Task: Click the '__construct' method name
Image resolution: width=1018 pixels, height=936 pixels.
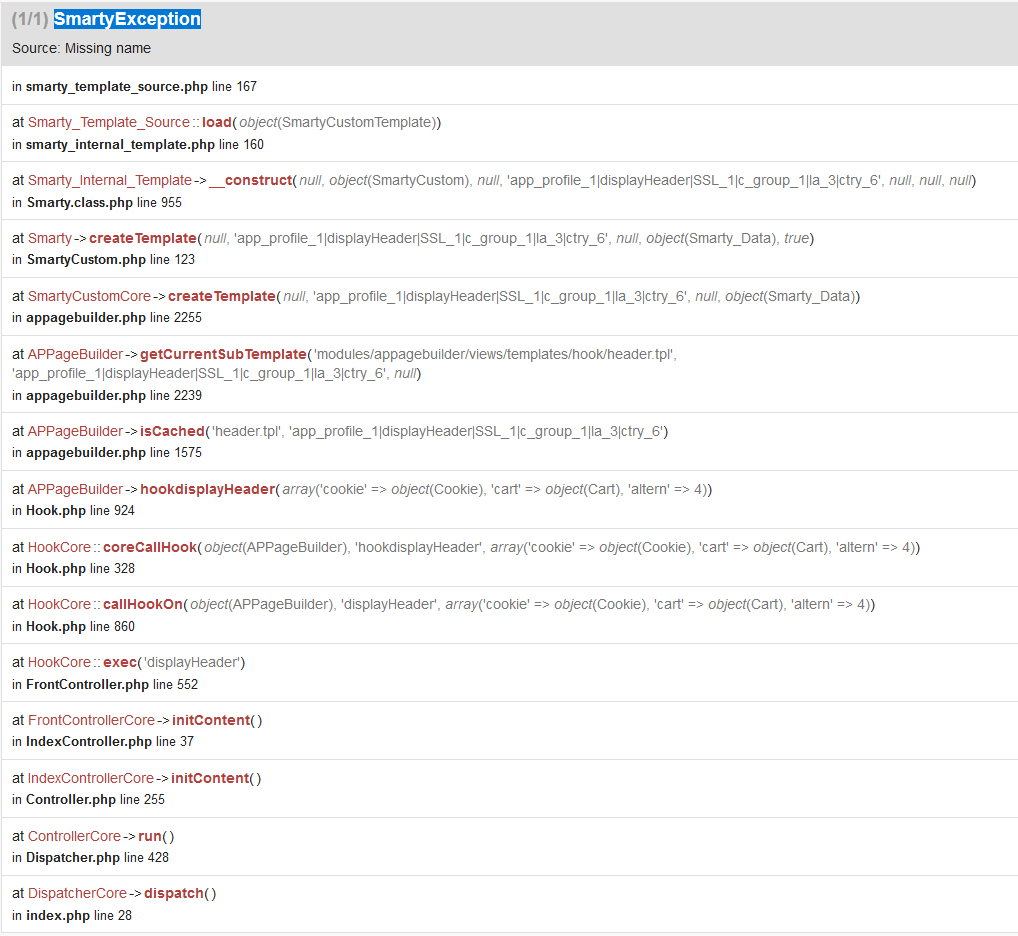Action: 251,180
